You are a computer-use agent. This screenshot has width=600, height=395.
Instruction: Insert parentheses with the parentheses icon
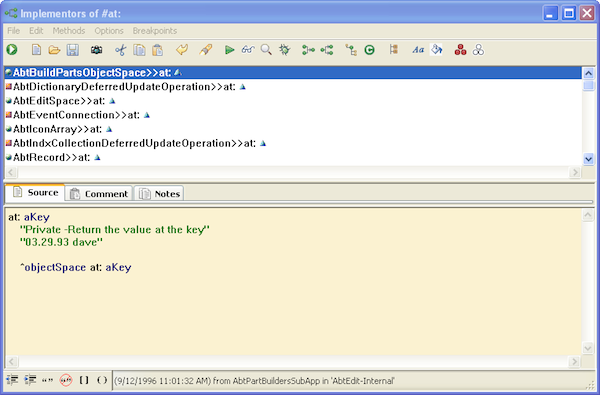coord(102,380)
